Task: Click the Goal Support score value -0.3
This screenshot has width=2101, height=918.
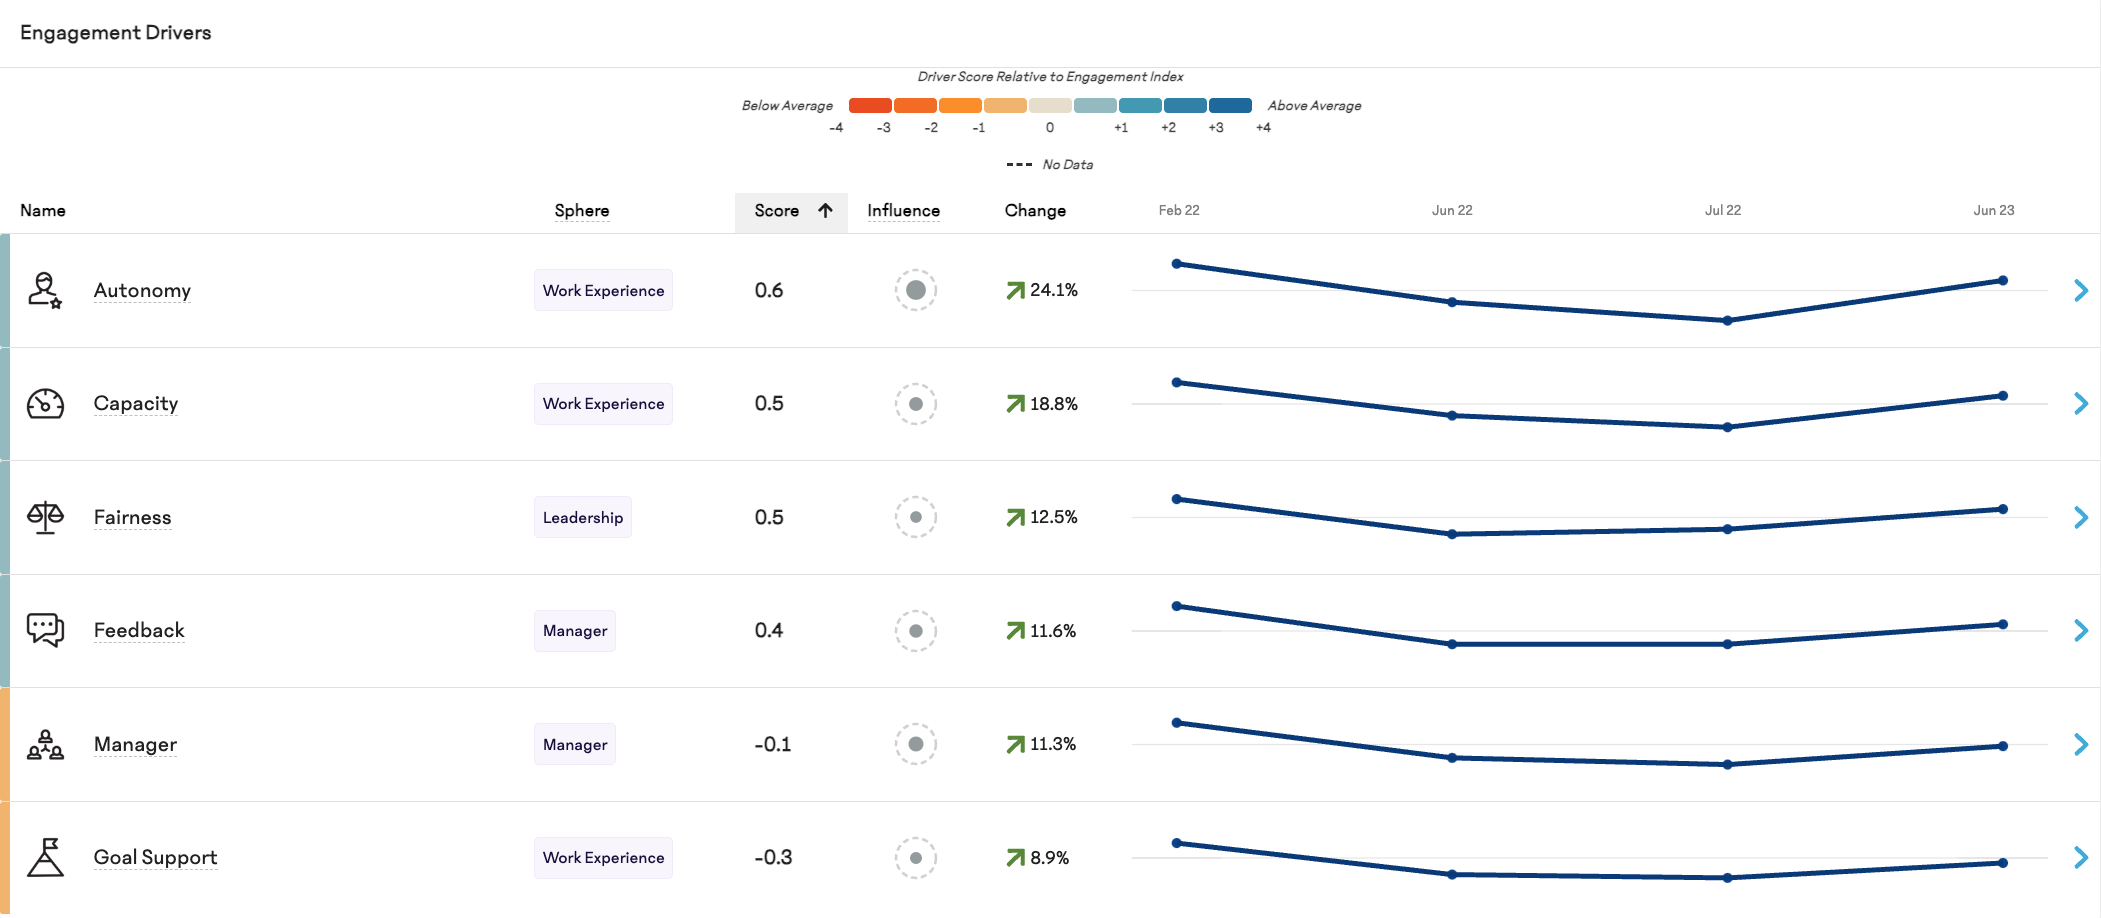Action: [773, 858]
